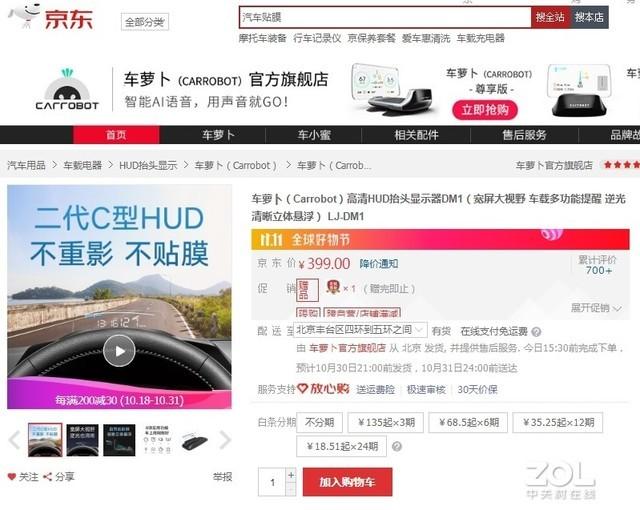Viewport: 640px width, 510px height.
Task: Add item with 加入购物车 button
Action: pos(347,482)
